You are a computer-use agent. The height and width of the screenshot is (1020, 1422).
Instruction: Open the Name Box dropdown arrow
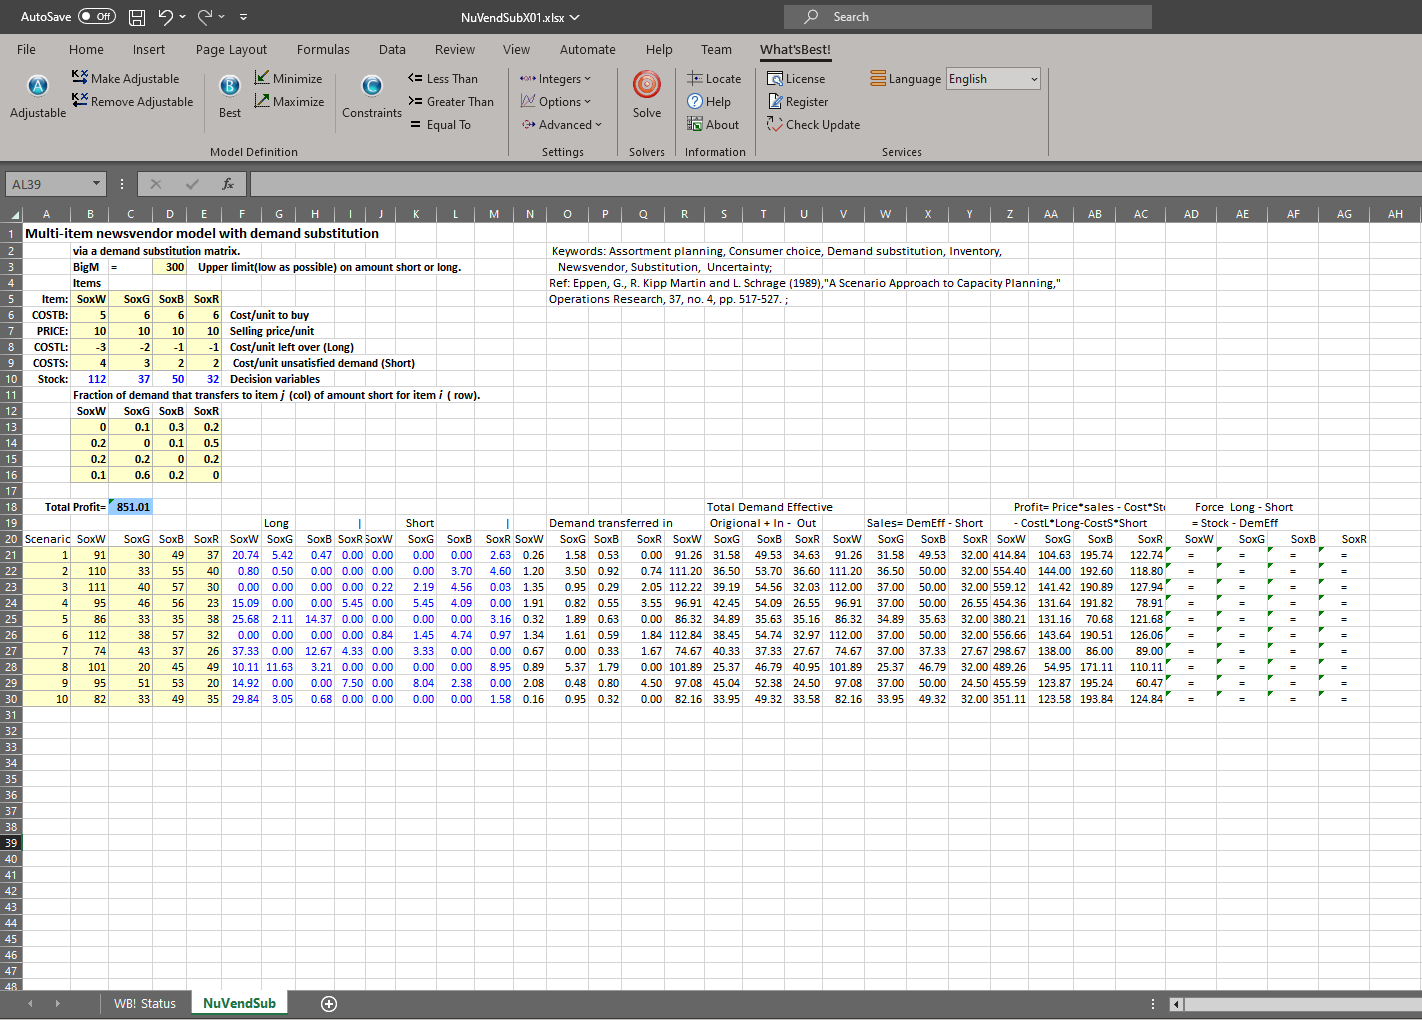pyautogui.click(x=97, y=184)
